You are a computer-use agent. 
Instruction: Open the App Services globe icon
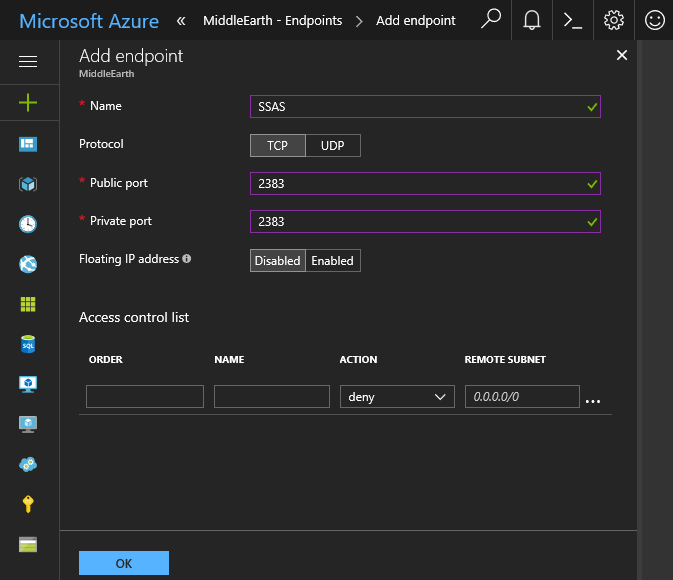tap(28, 264)
